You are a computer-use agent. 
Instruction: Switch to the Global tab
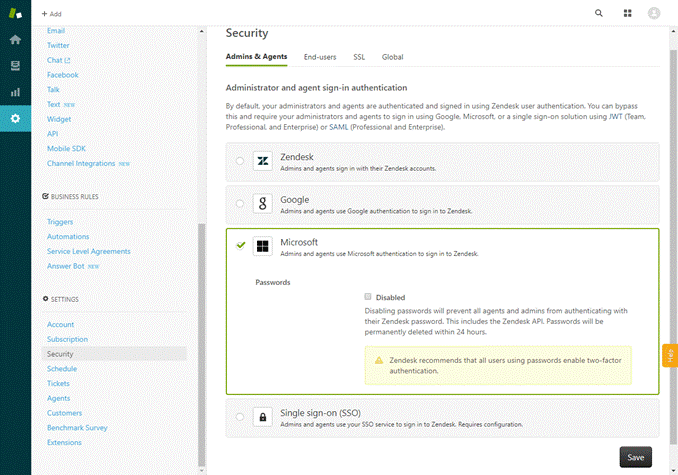coord(393,57)
